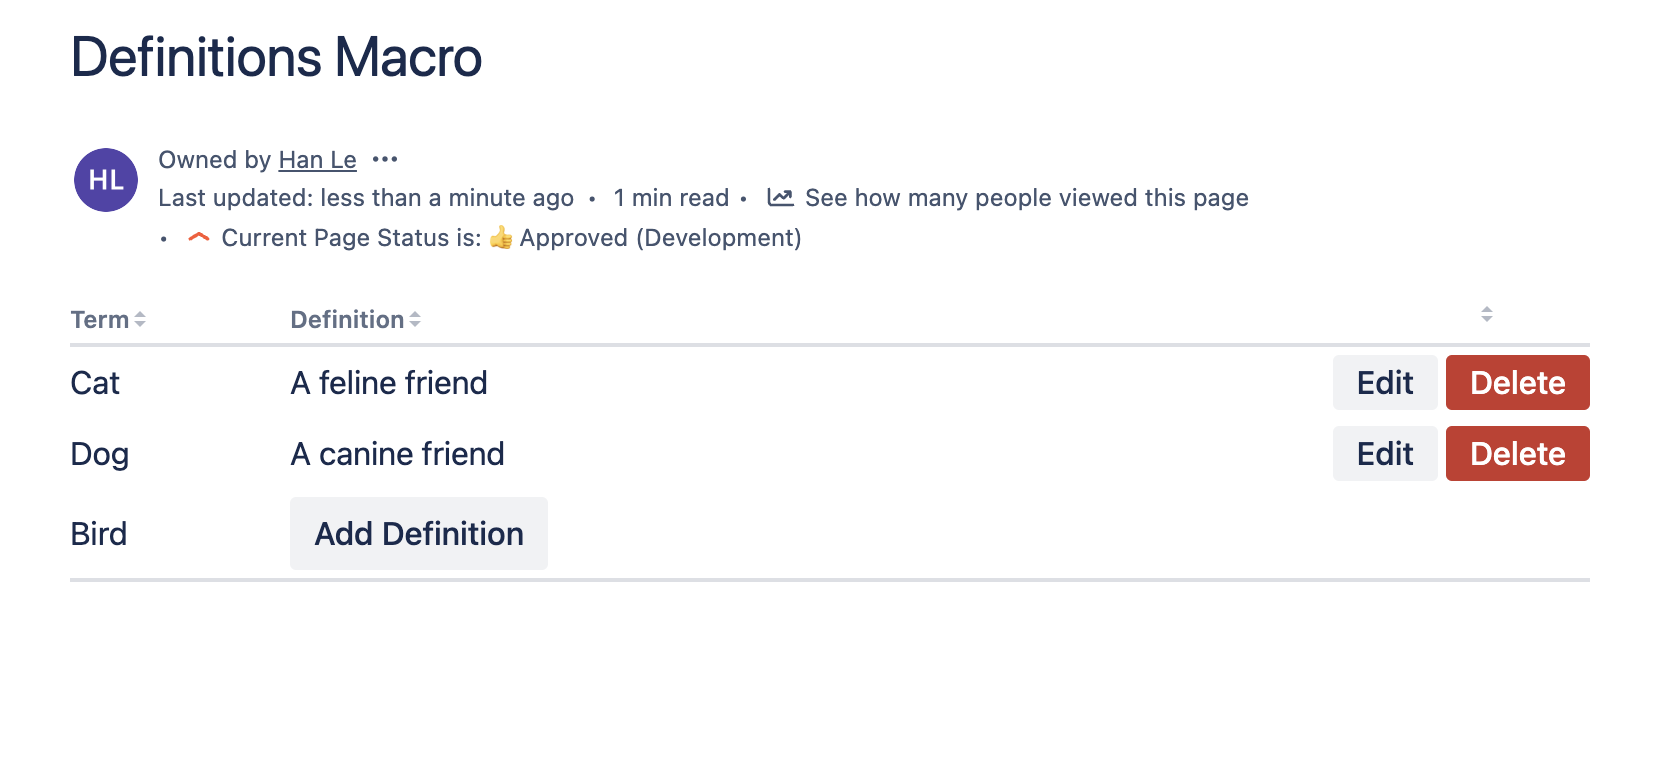
Task: Open Han Le's profile link
Action: [317, 160]
